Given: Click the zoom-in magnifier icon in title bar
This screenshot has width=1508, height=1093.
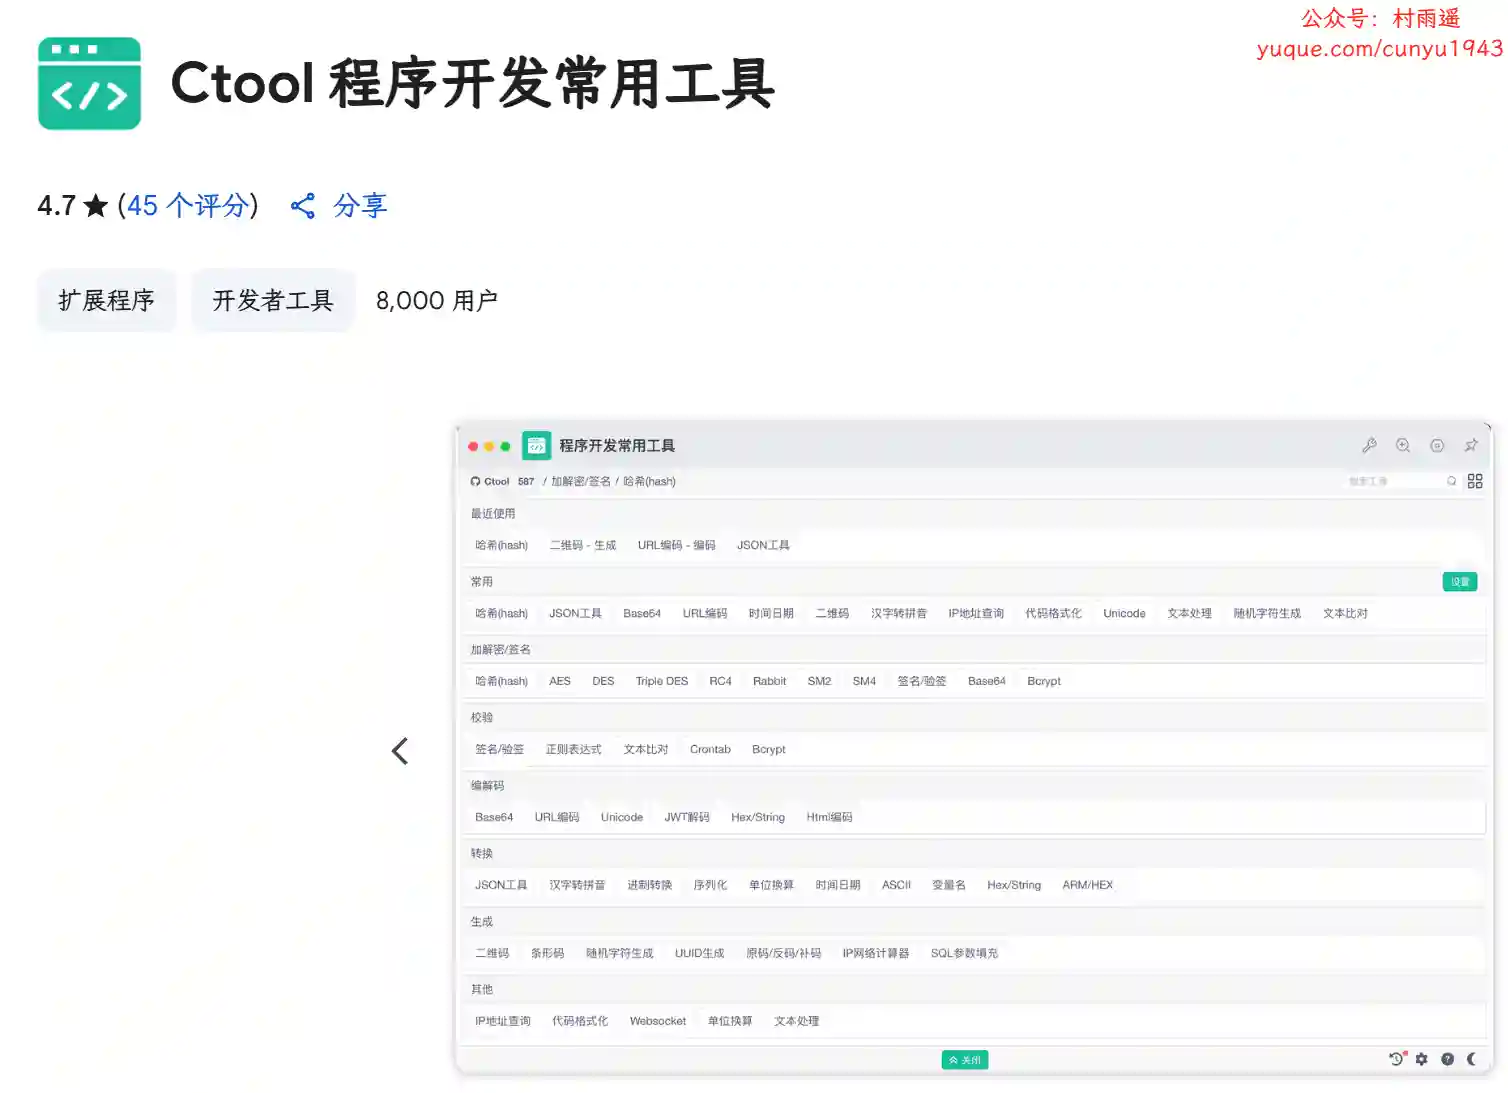Looking at the screenshot, I should pos(1403,445).
